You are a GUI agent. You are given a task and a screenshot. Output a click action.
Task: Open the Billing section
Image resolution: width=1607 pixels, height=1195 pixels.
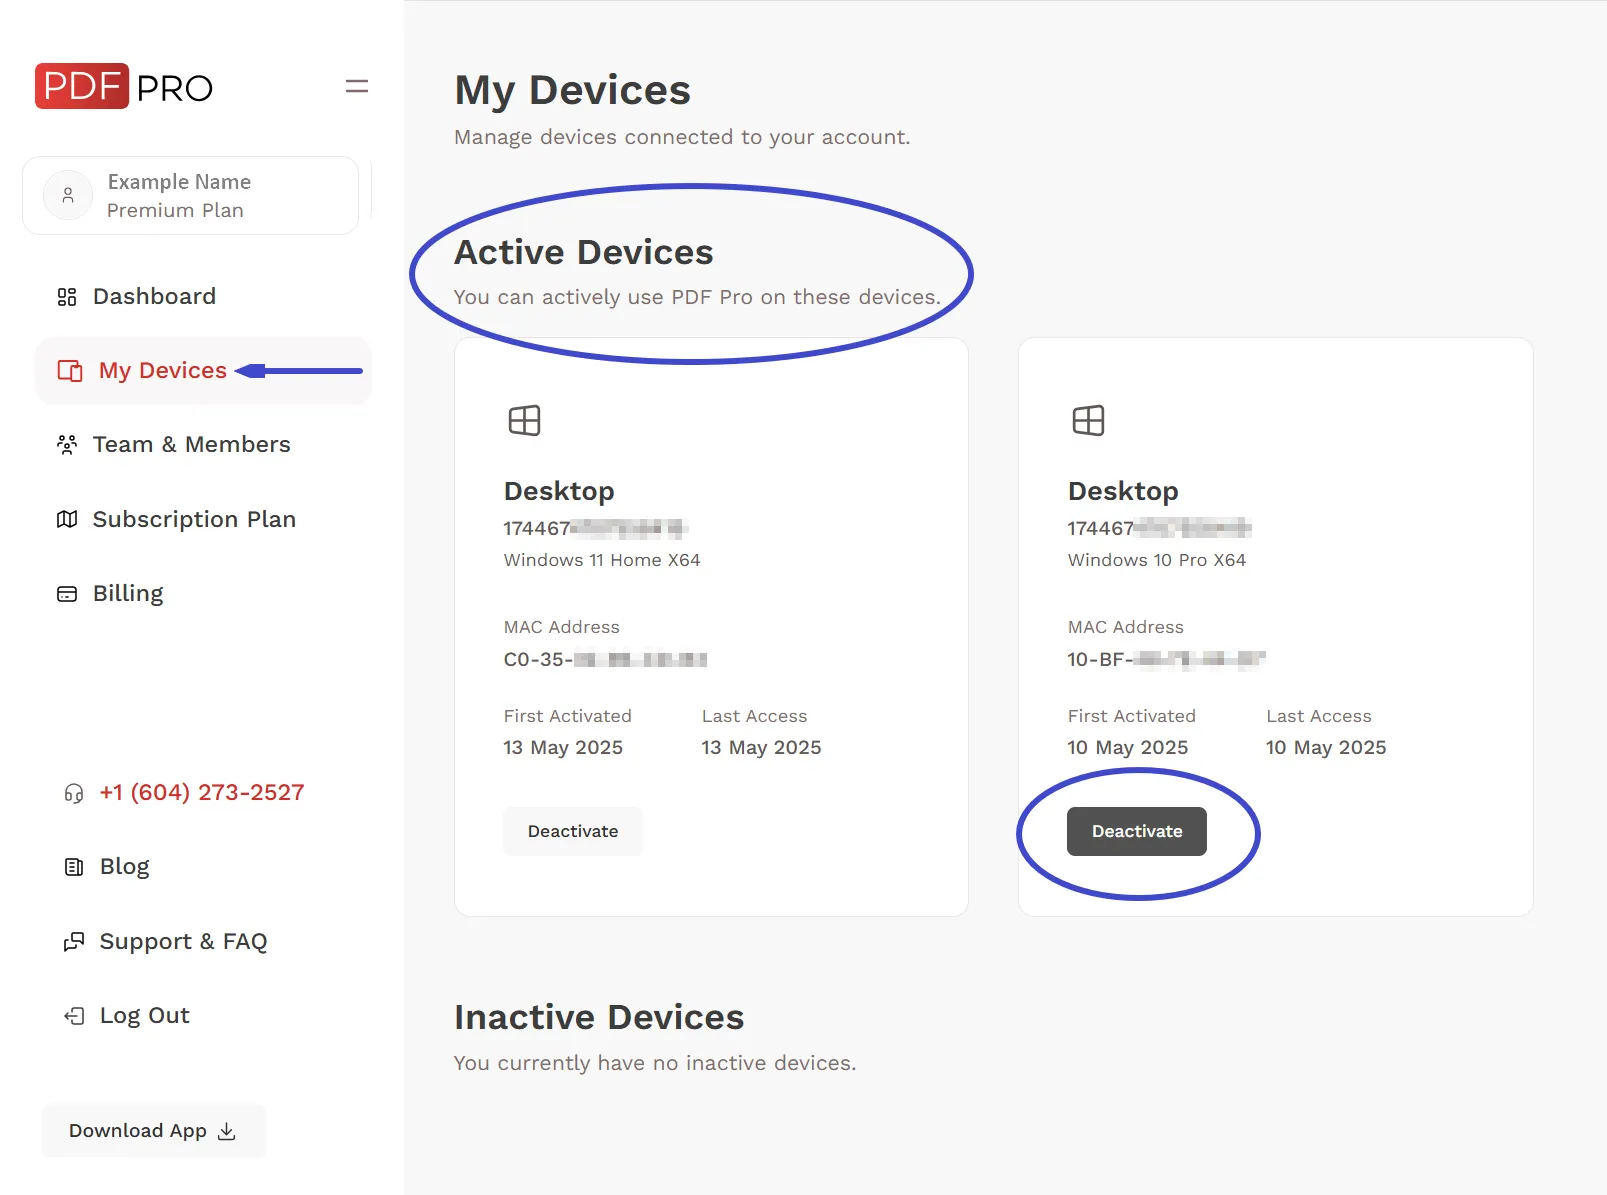pos(203,594)
